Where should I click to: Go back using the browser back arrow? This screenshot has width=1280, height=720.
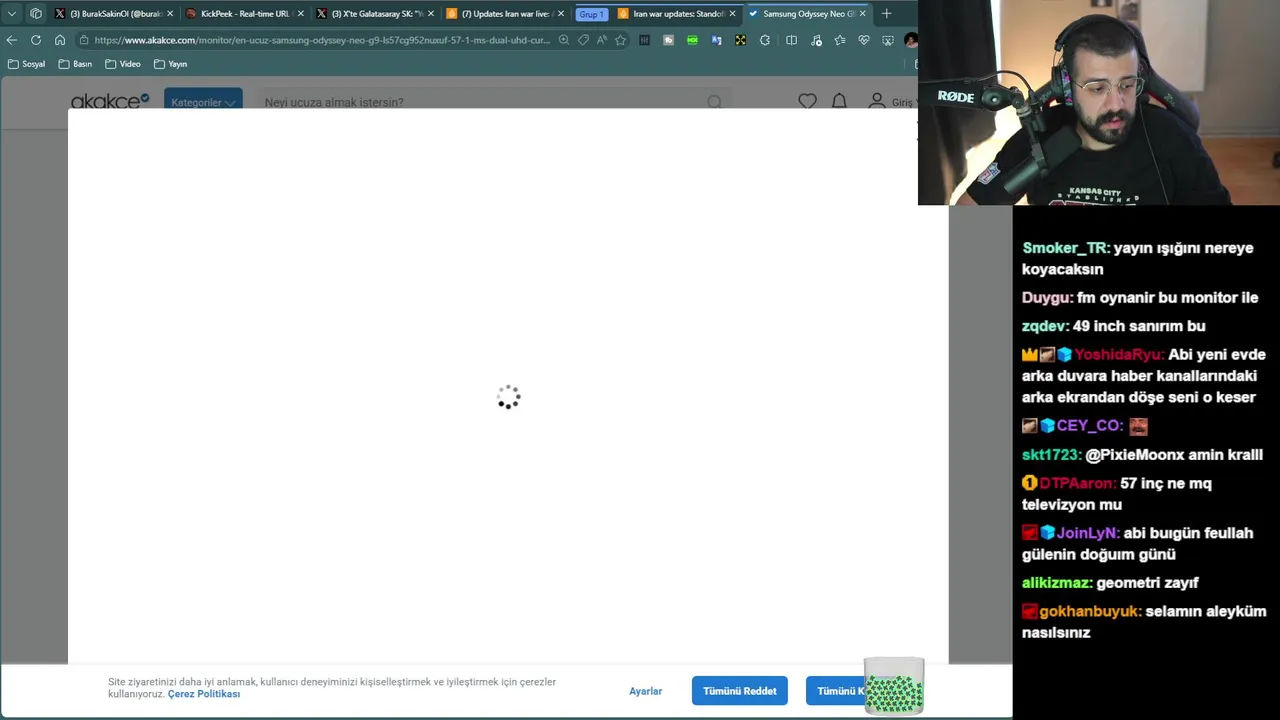pos(11,40)
